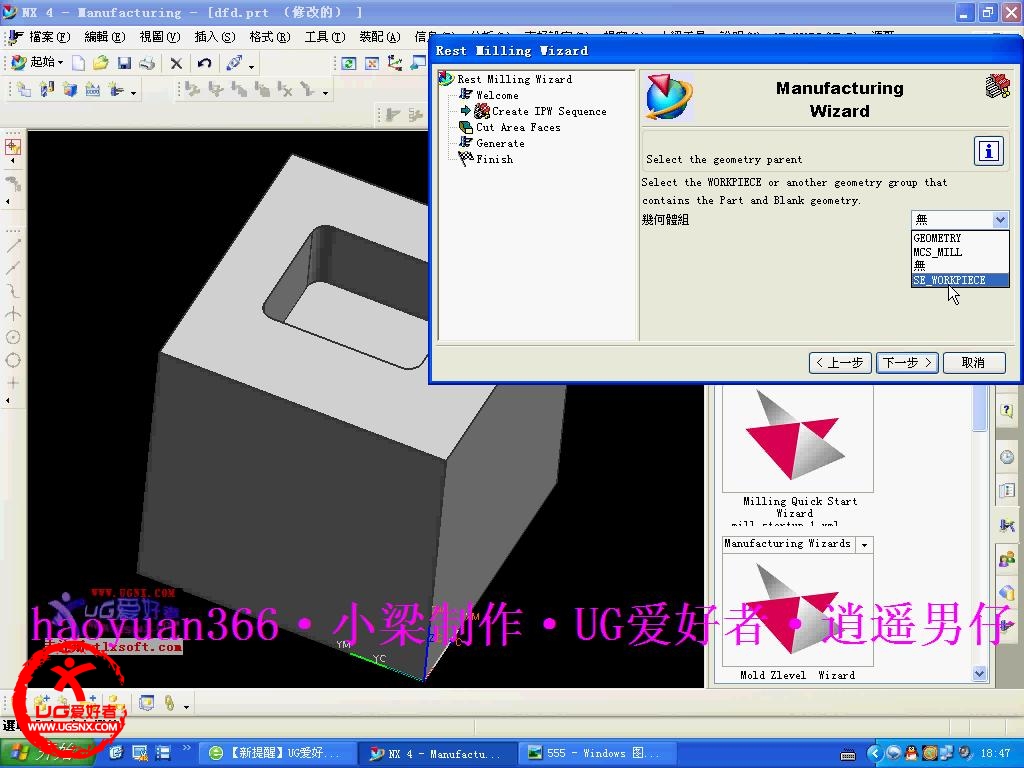The height and width of the screenshot is (768, 1024).
Task: Click Create Method toolbar icon
Action: pos(93,90)
